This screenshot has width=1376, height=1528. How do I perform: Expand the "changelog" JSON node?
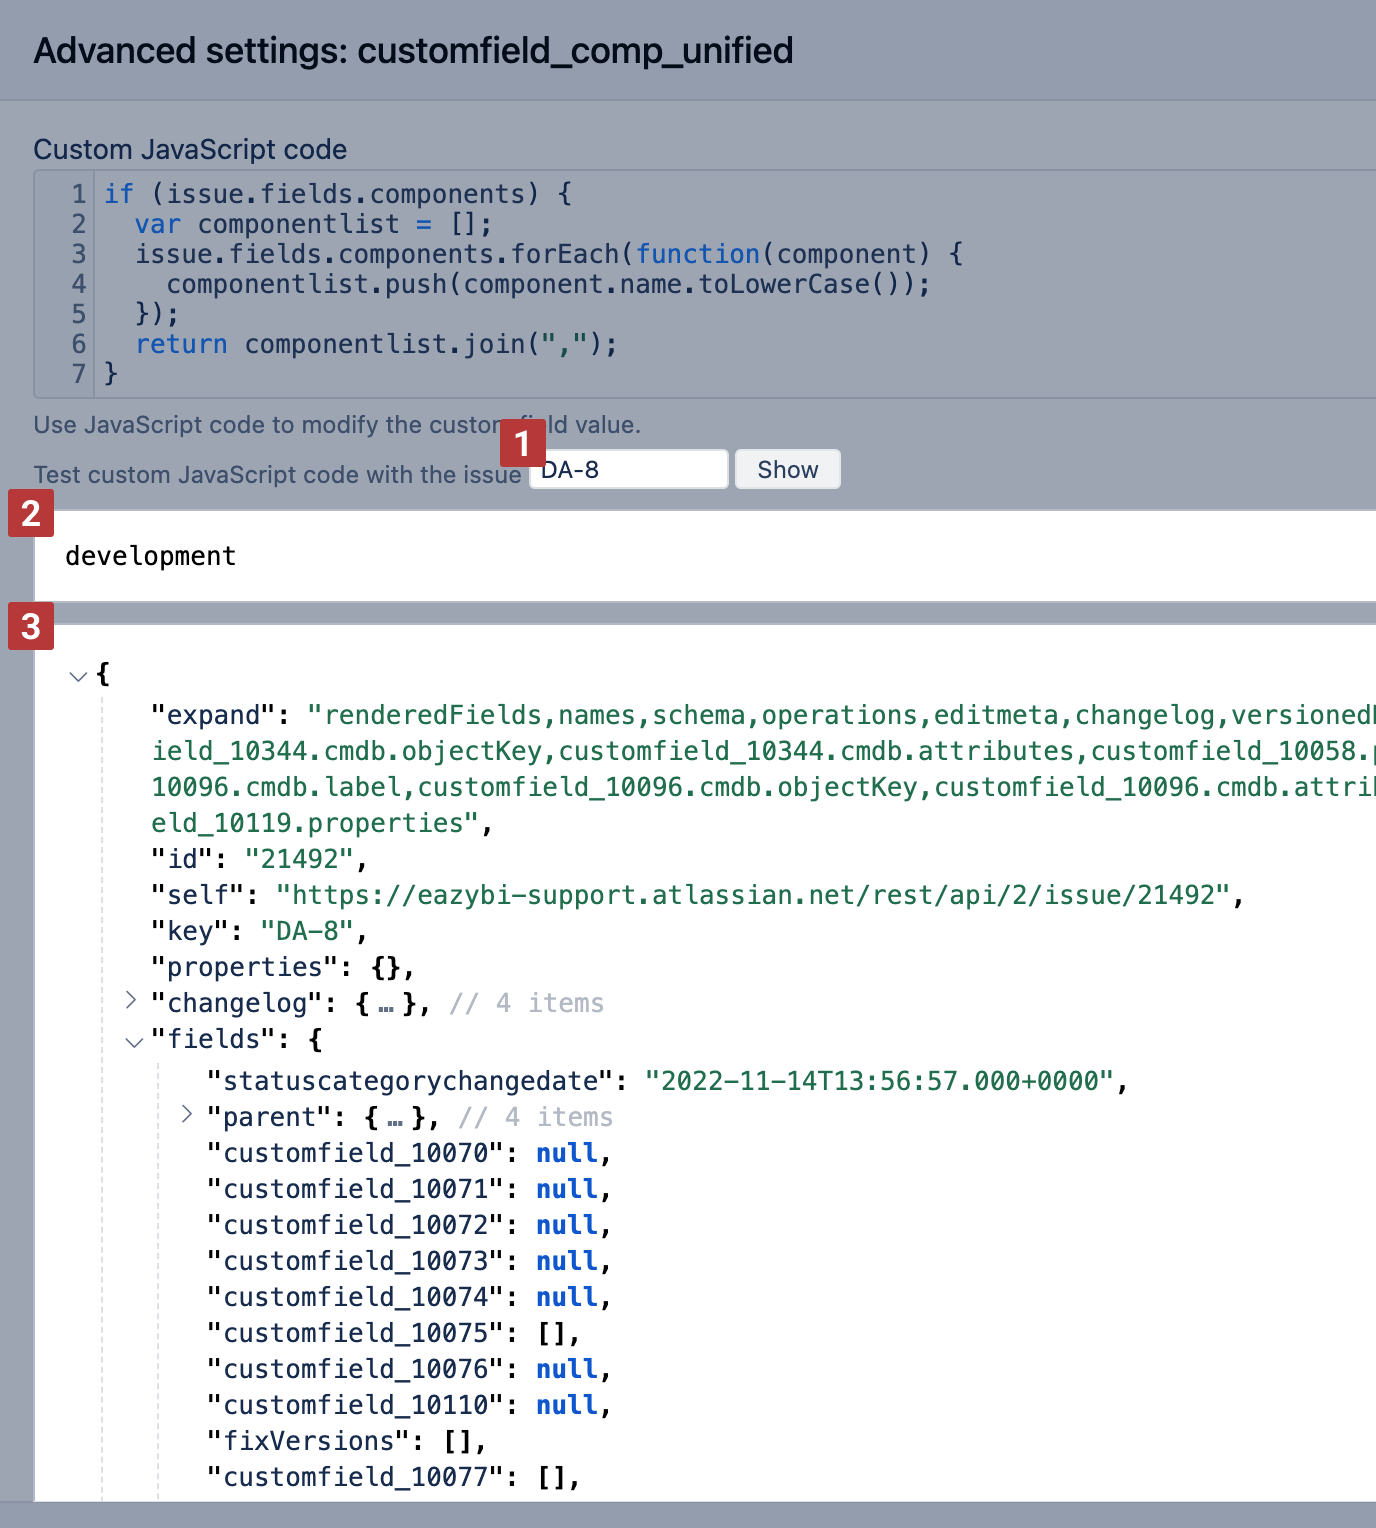(131, 1000)
